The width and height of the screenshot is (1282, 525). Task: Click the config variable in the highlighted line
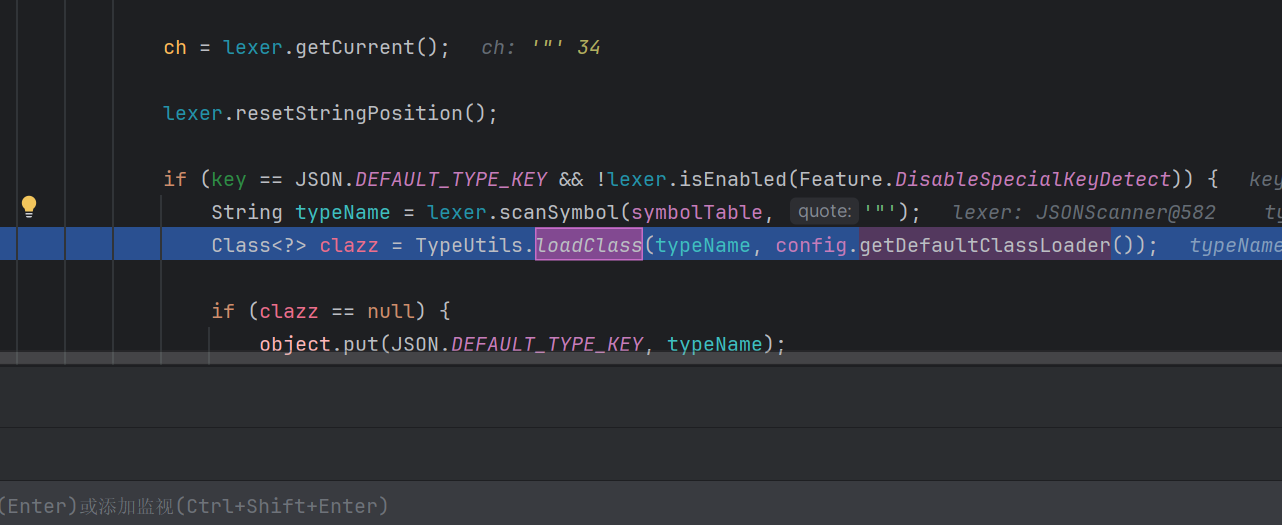click(811, 245)
